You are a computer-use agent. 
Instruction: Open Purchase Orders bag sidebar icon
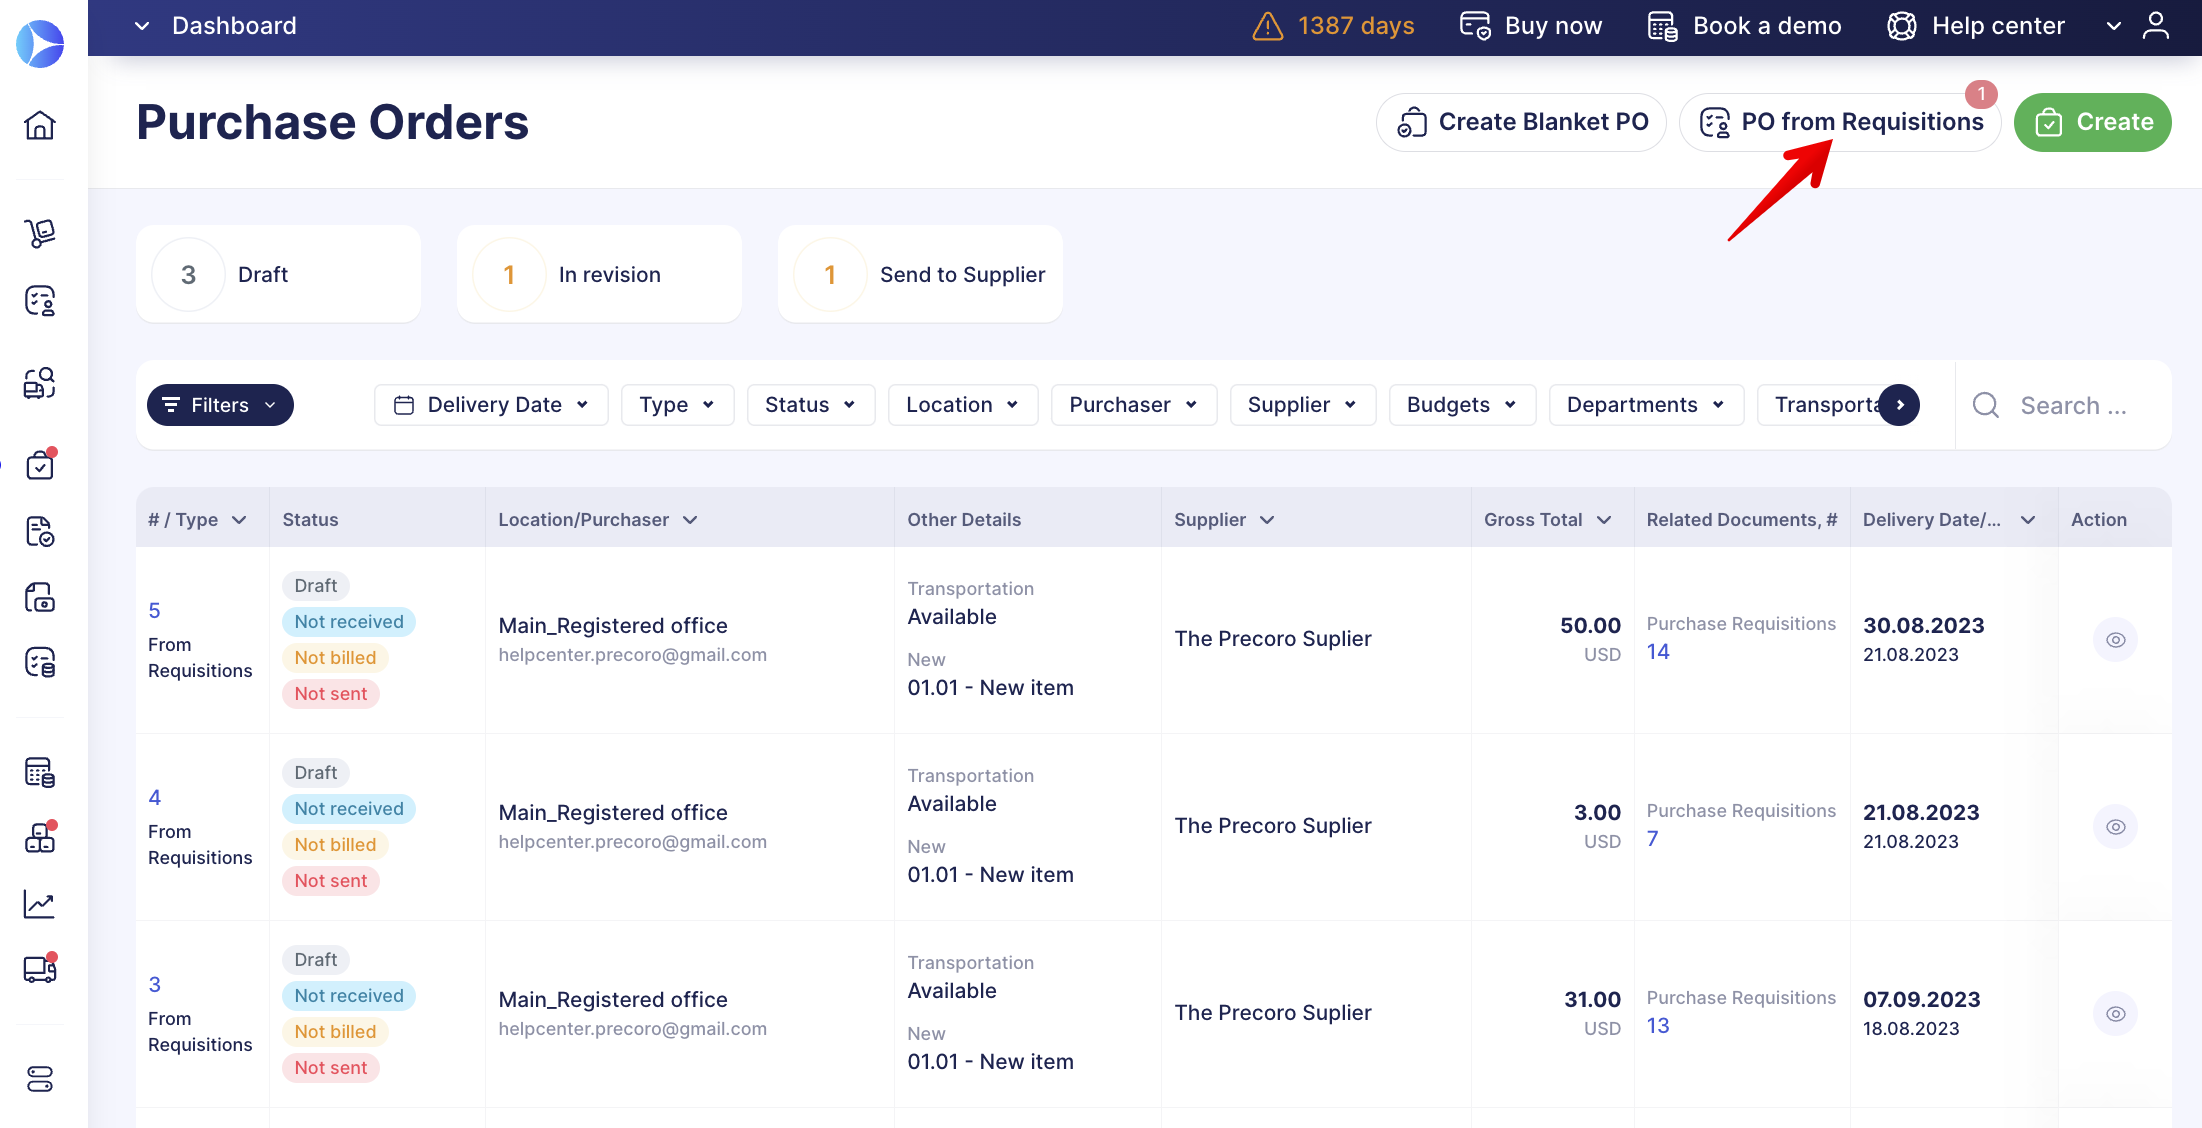[40, 464]
